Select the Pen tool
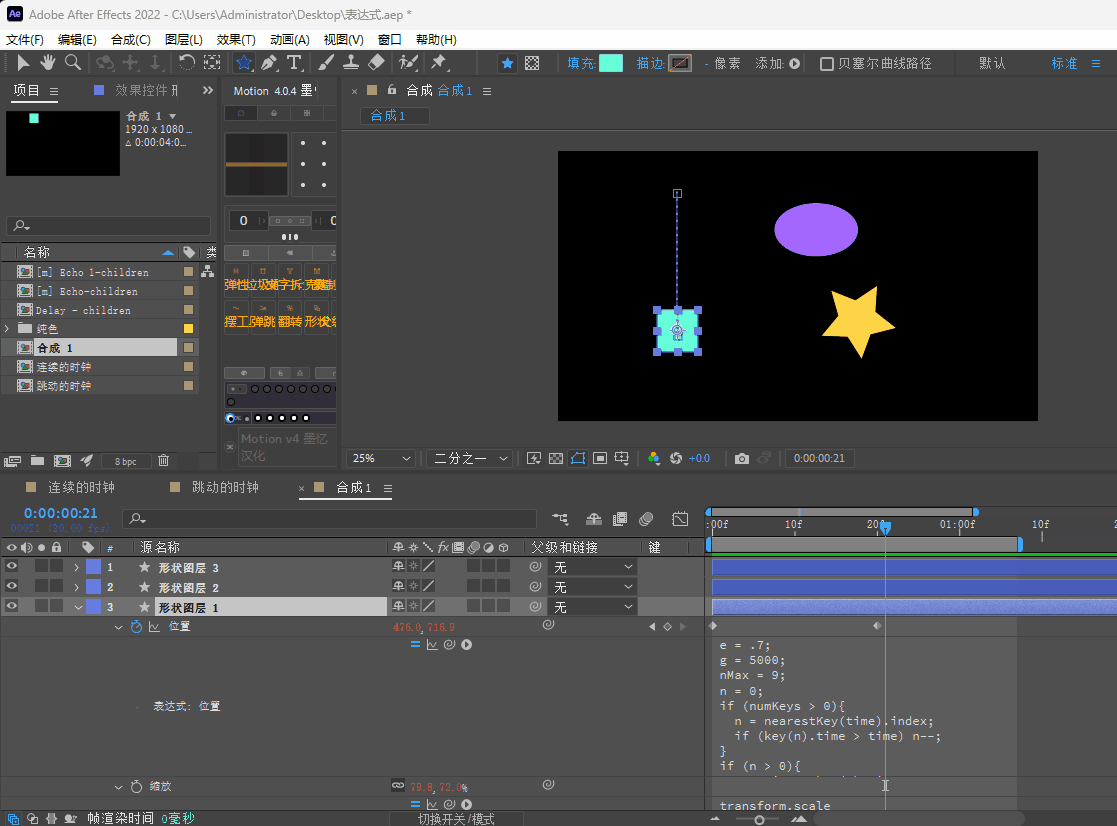This screenshot has width=1117, height=826. [x=269, y=63]
